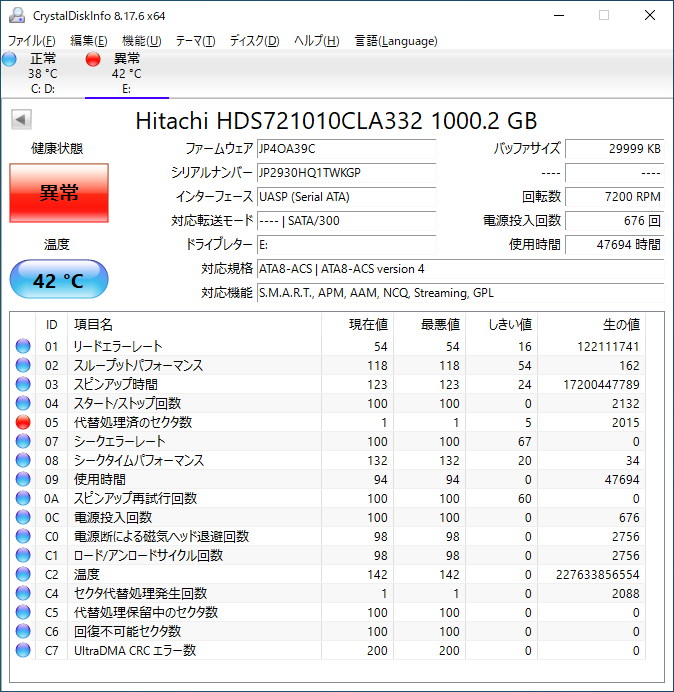Open the テーマ(T) menu

point(196,41)
